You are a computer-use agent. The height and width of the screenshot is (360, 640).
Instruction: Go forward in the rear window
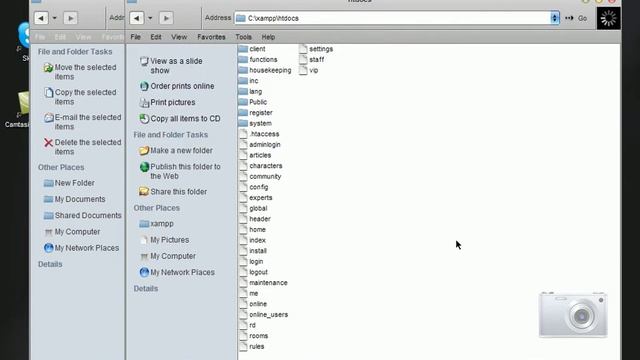pyautogui.click(x=71, y=18)
